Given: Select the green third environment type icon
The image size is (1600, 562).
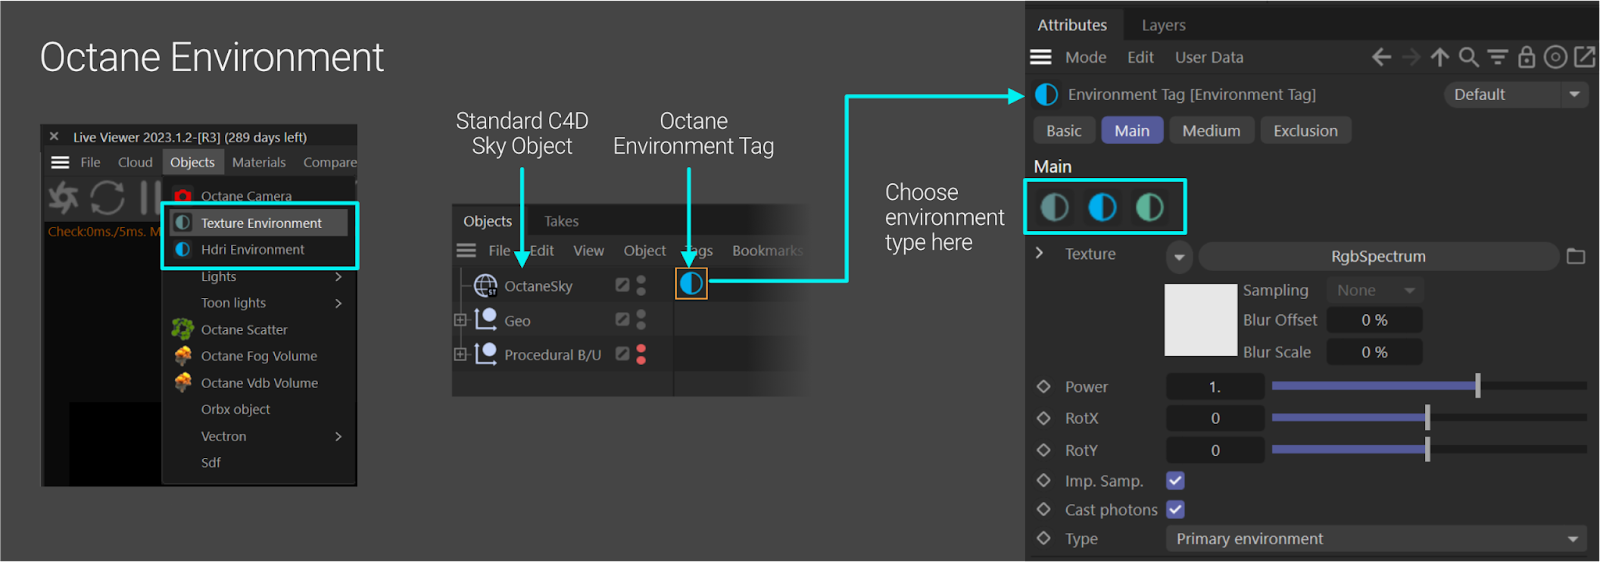Looking at the screenshot, I should [x=1150, y=207].
